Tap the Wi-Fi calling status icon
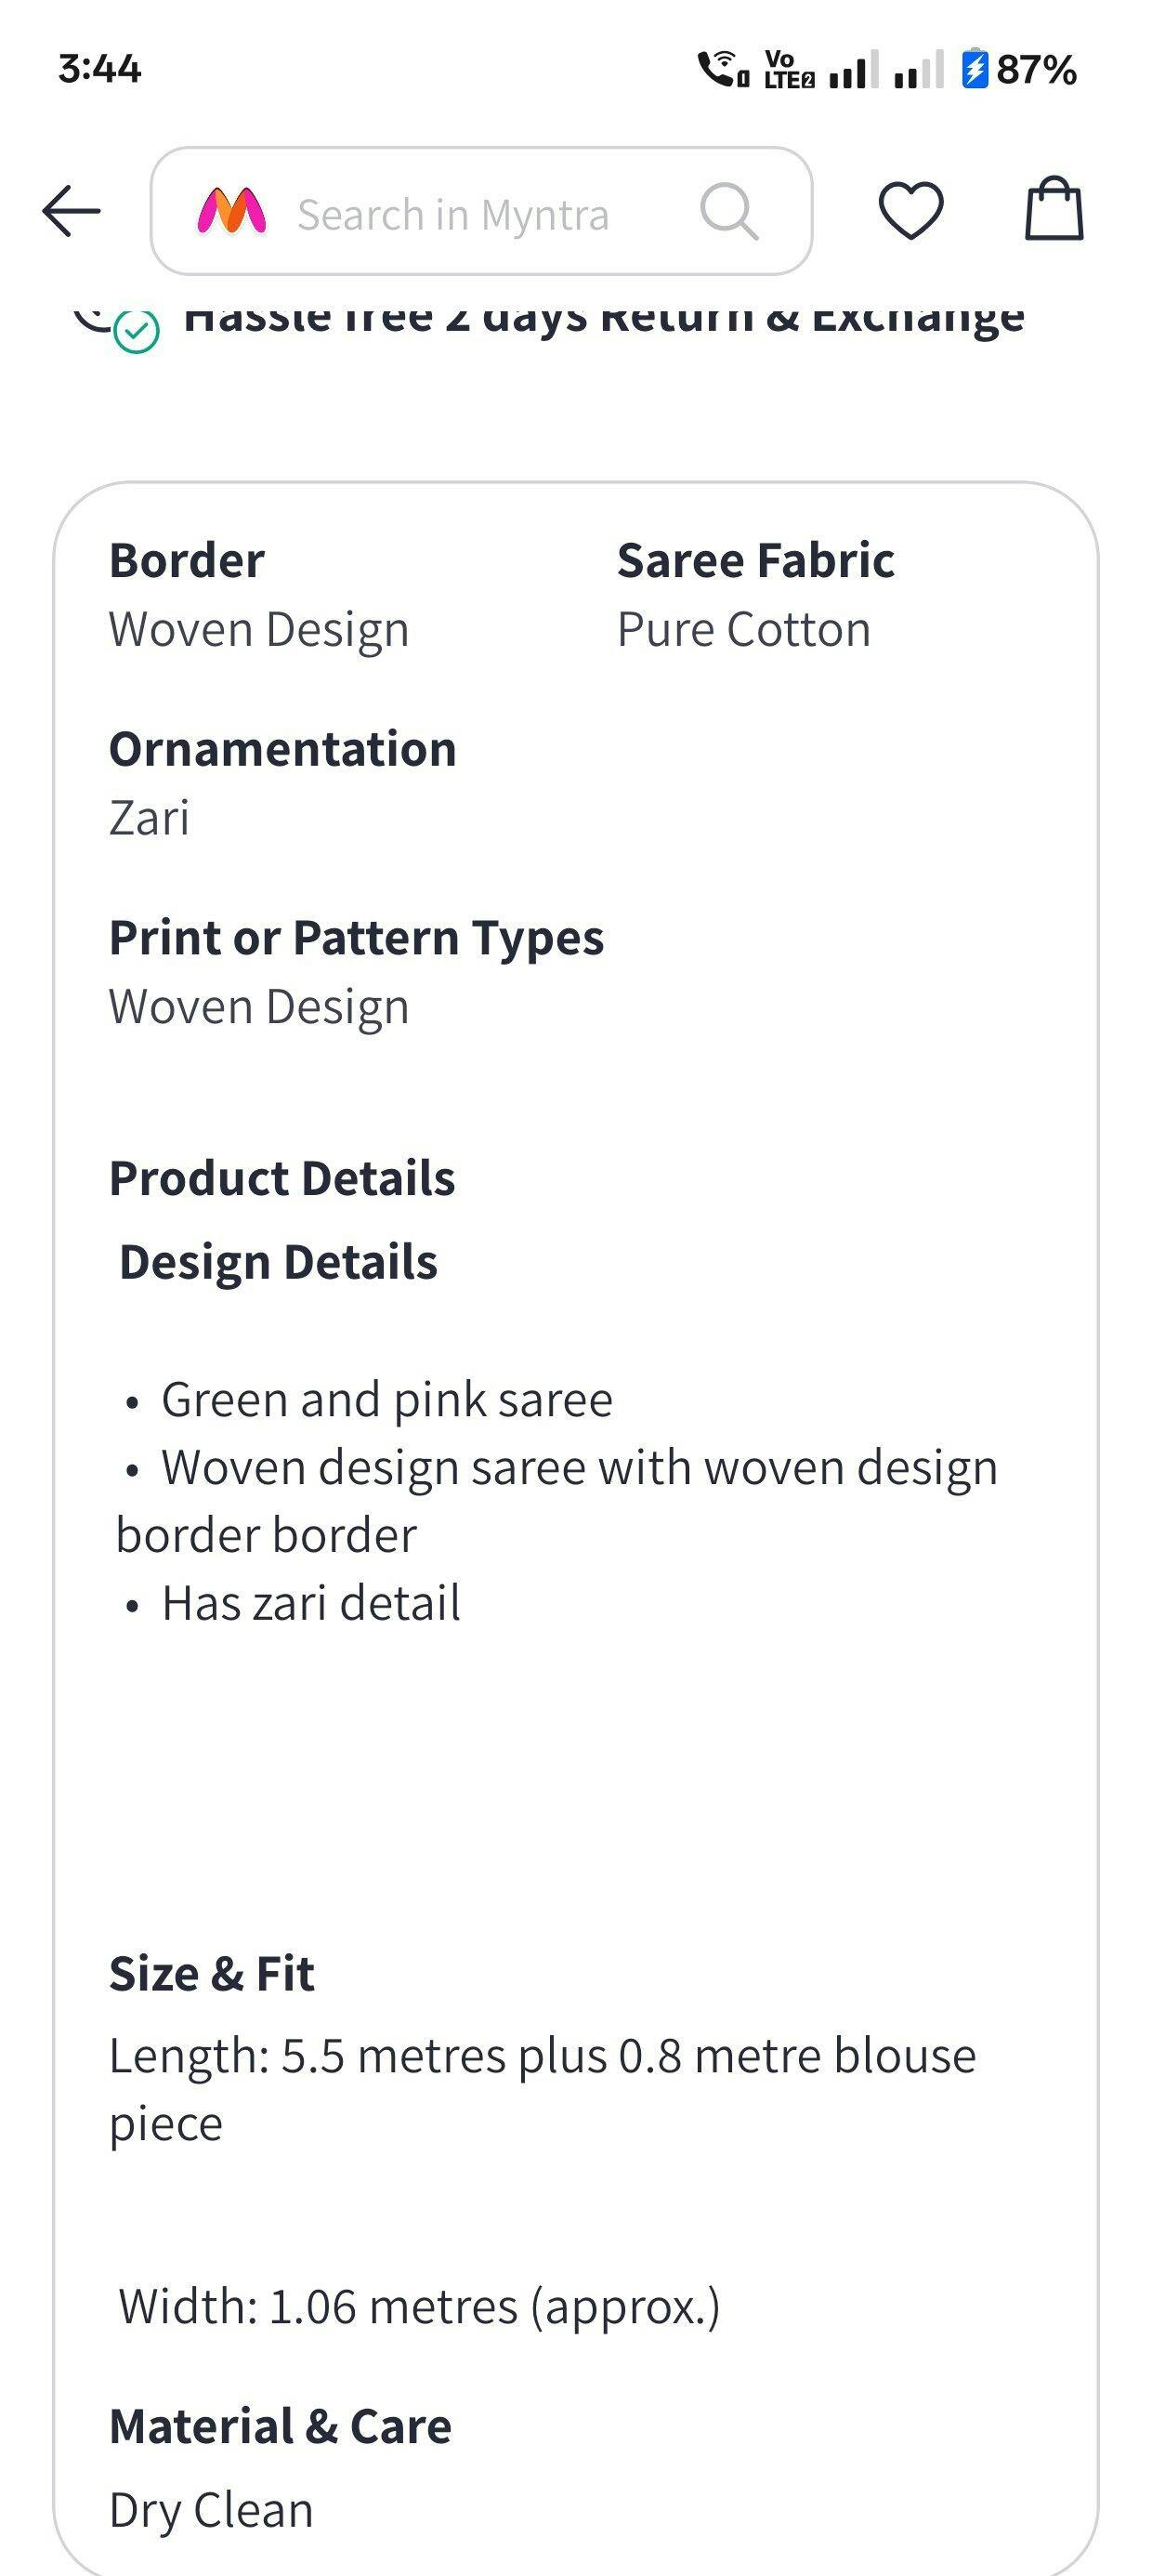Screen dimensions: 1152x2576 722,69
